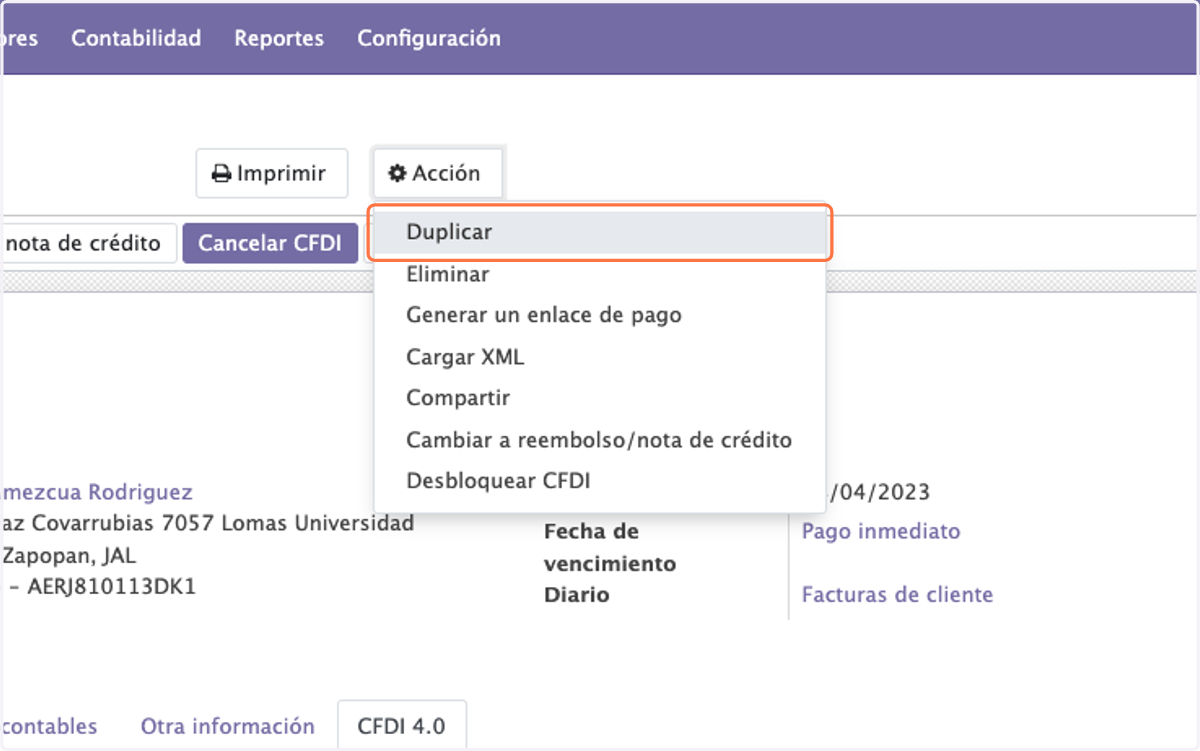Open the Amezcua Rodriguez customer link
Viewport: 1200px width, 751px height.
click(x=97, y=492)
